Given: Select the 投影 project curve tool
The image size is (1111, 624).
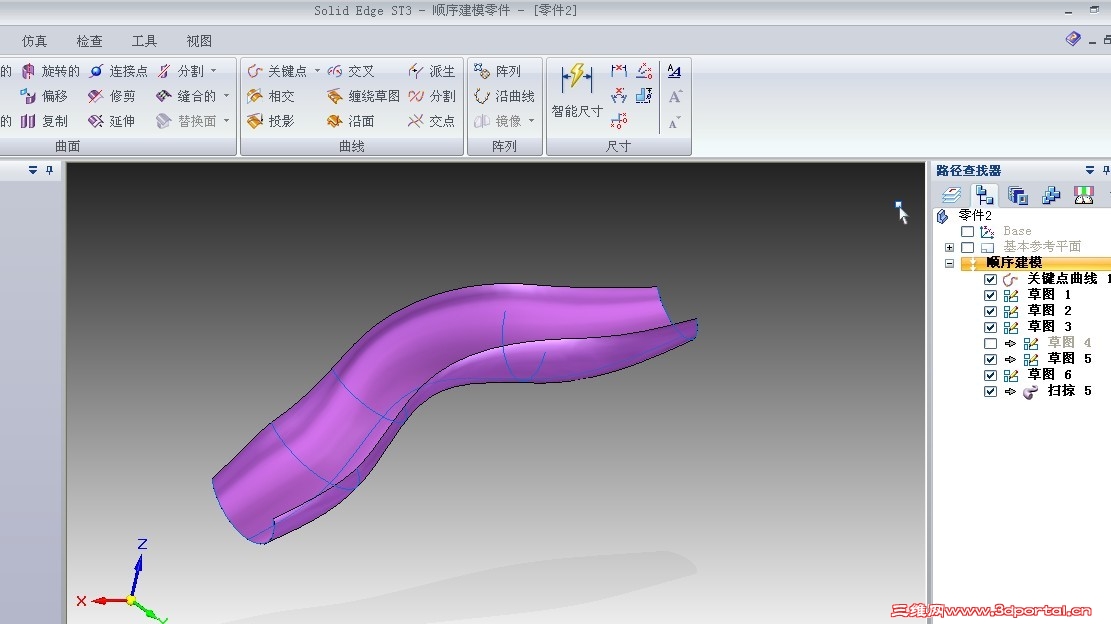Looking at the screenshot, I should [x=271, y=121].
